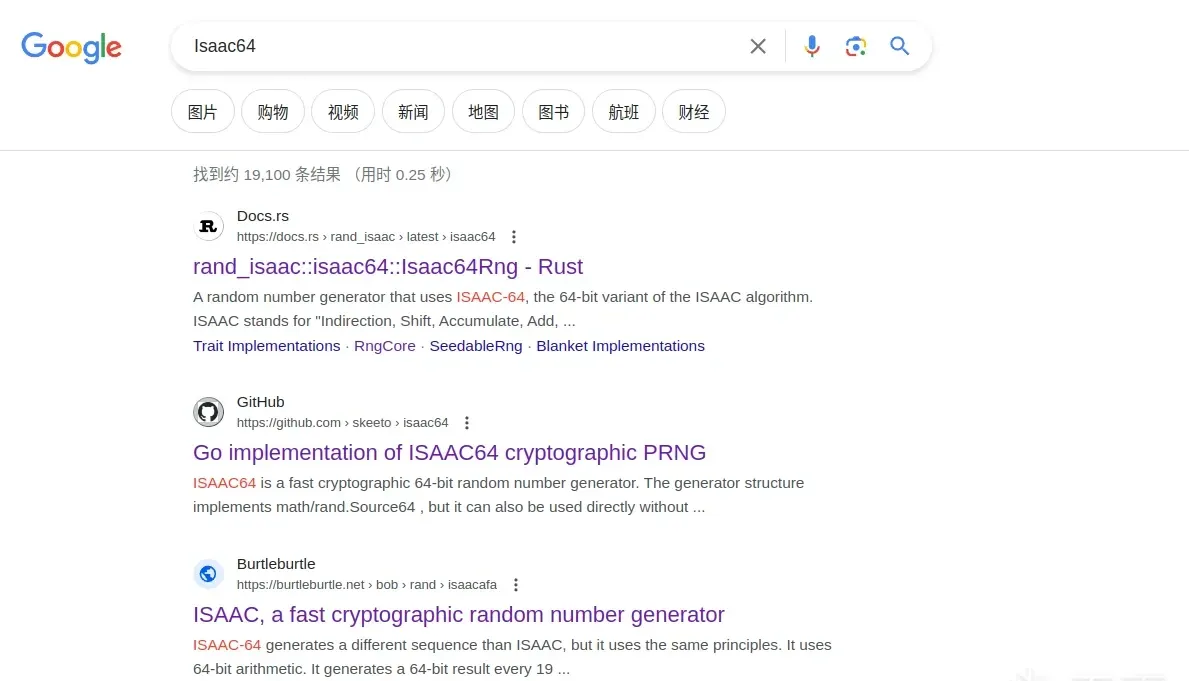Open more options for the GitHub result

(466, 422)
